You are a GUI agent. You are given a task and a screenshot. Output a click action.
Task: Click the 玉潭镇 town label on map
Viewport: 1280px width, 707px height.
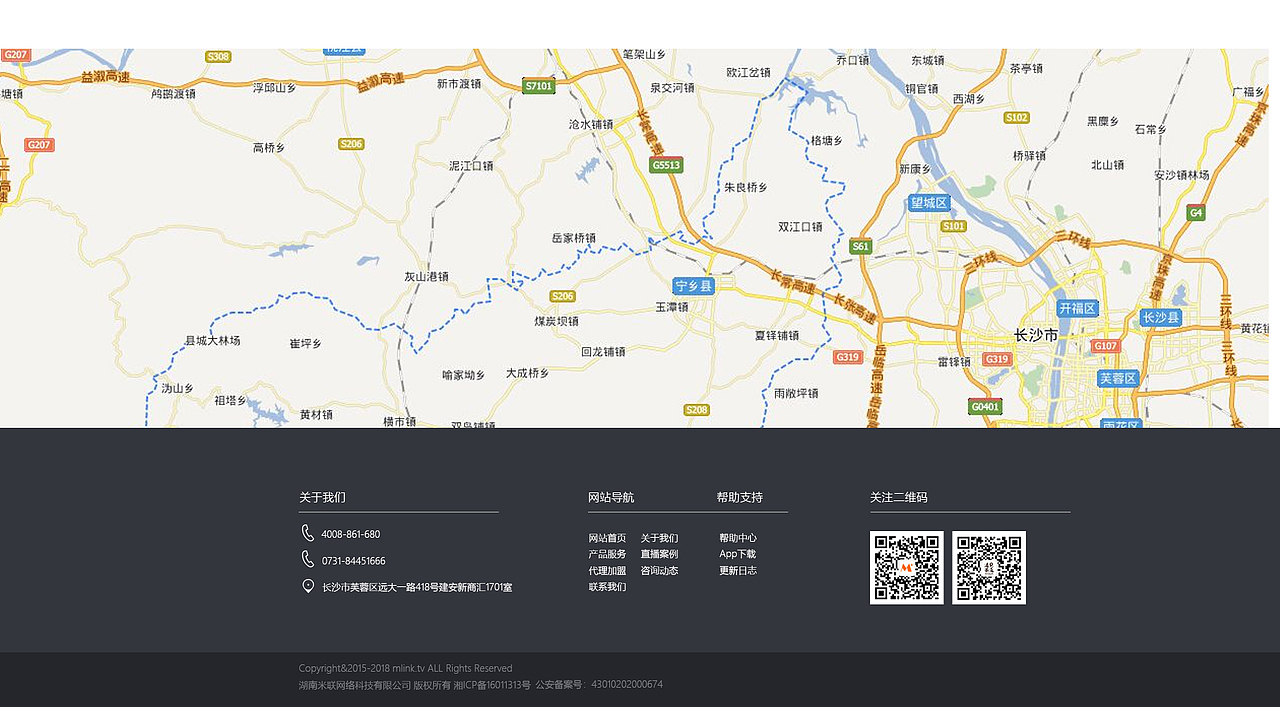pyautogui.click(x=672, y=307)
